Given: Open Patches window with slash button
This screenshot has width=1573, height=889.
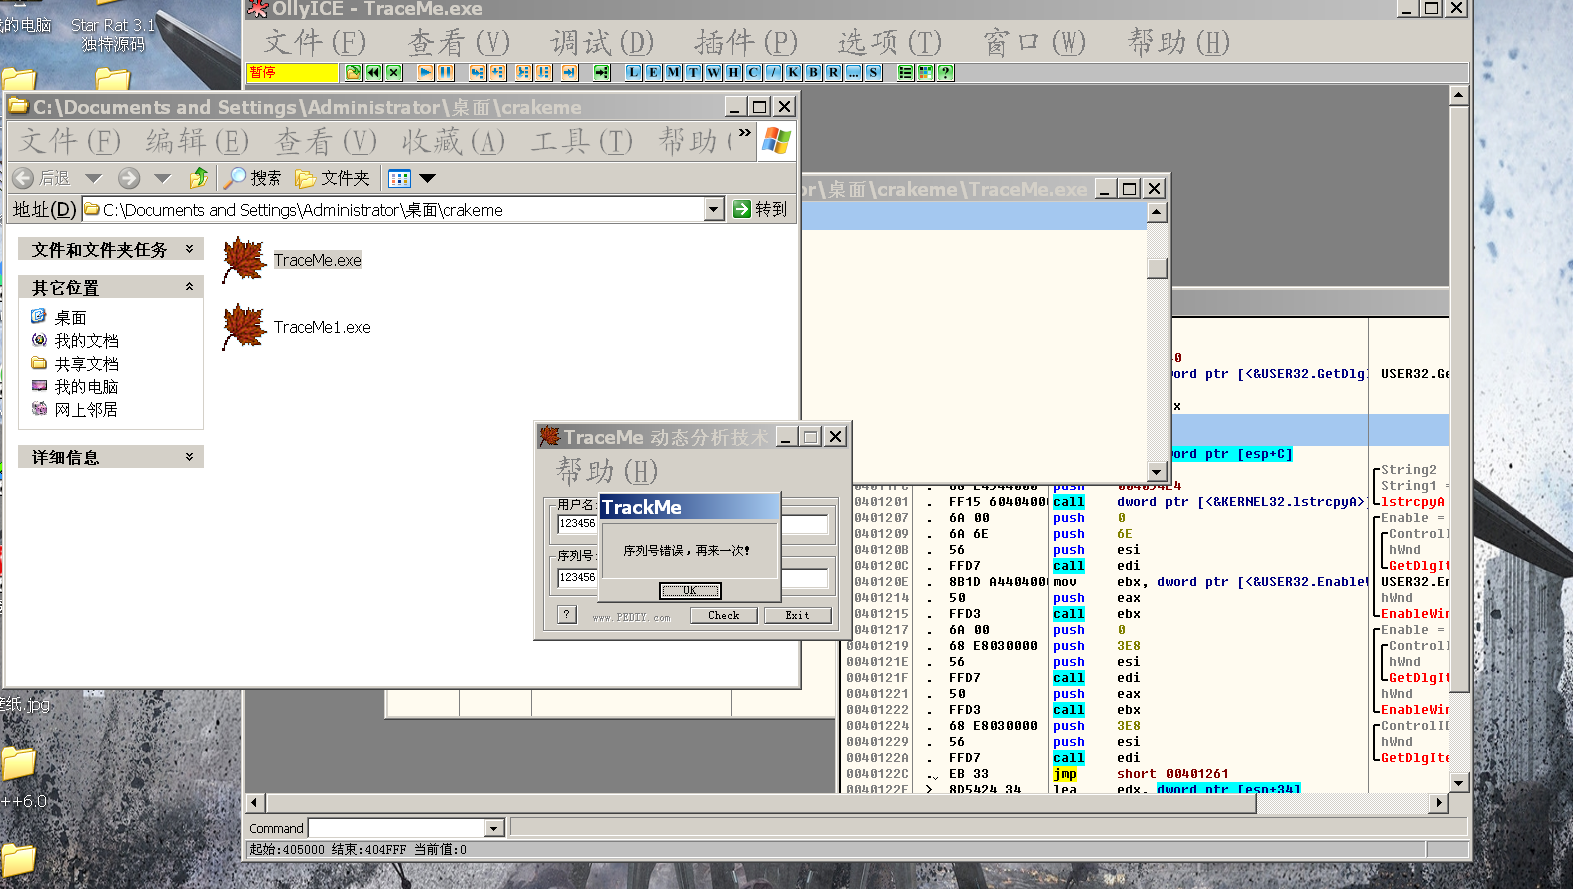Looking at the screenshot, I should (x=774, y=72).
